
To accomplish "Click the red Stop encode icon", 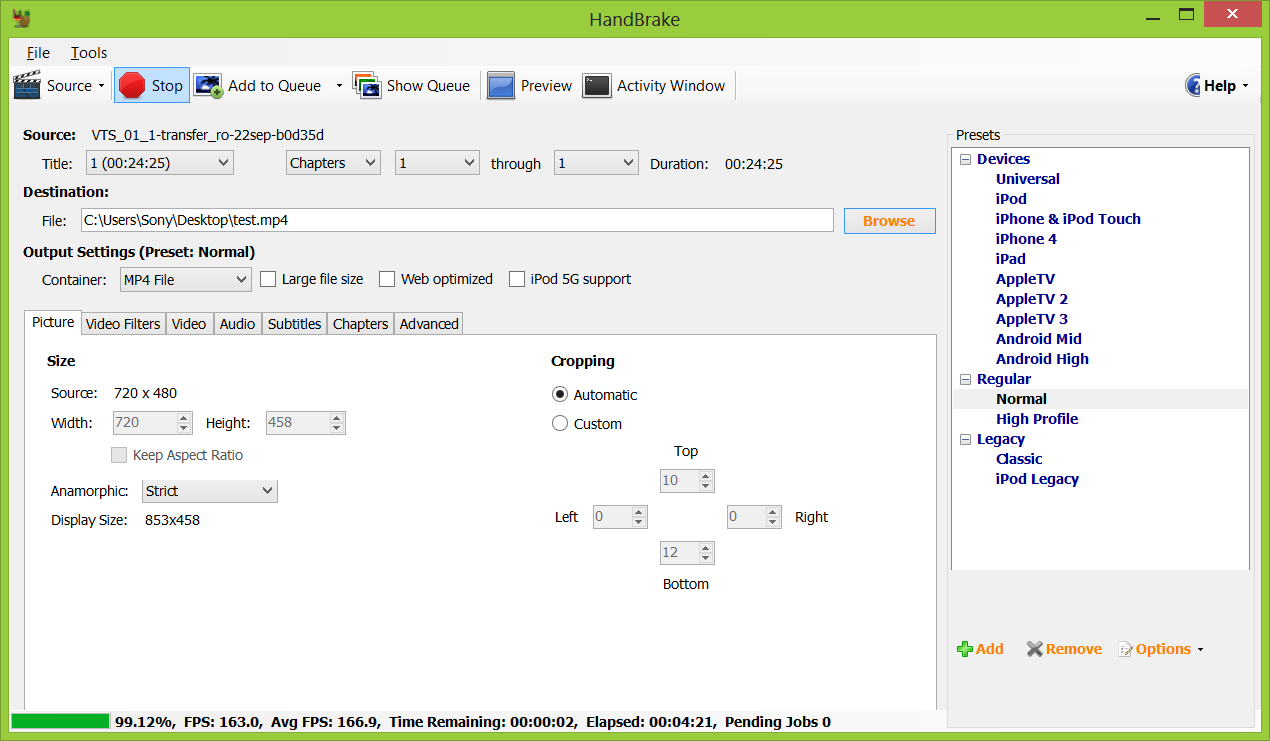I will [132, 86].
